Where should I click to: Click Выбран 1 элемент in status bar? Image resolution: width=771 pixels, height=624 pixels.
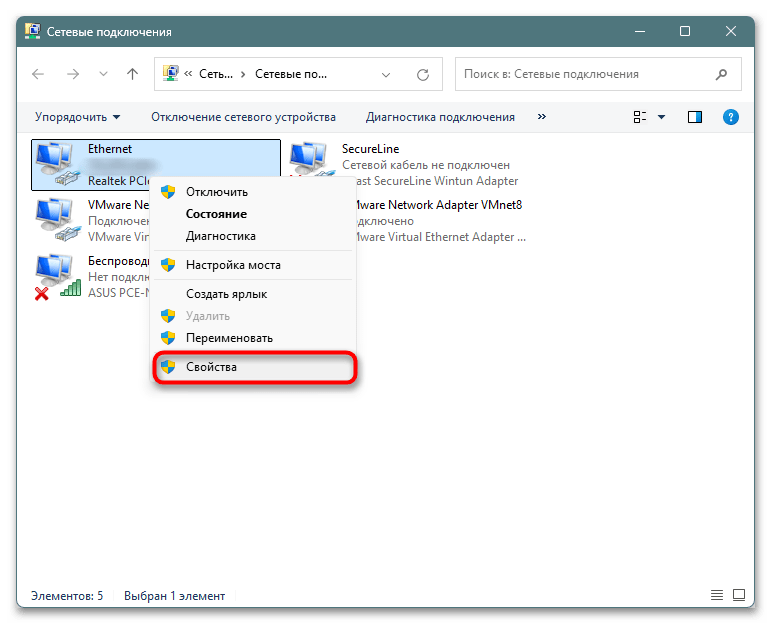[x=175, y=596]
